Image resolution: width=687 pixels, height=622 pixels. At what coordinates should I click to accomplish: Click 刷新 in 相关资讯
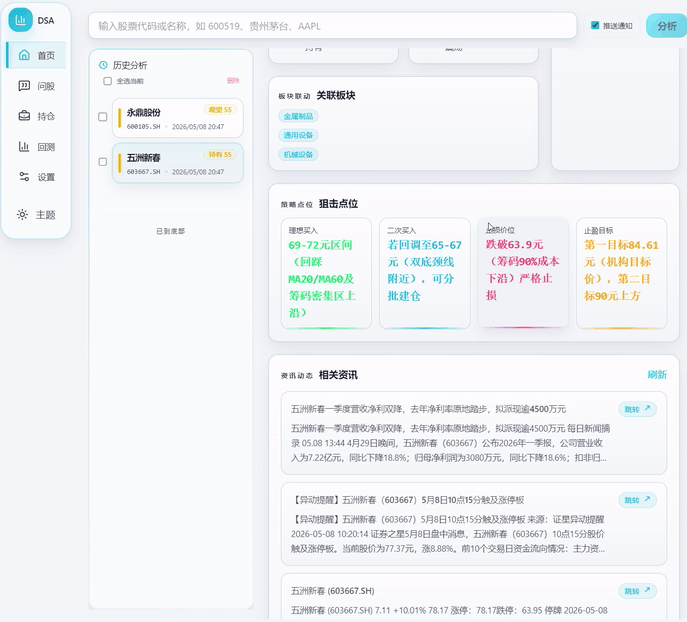[657, 375]
